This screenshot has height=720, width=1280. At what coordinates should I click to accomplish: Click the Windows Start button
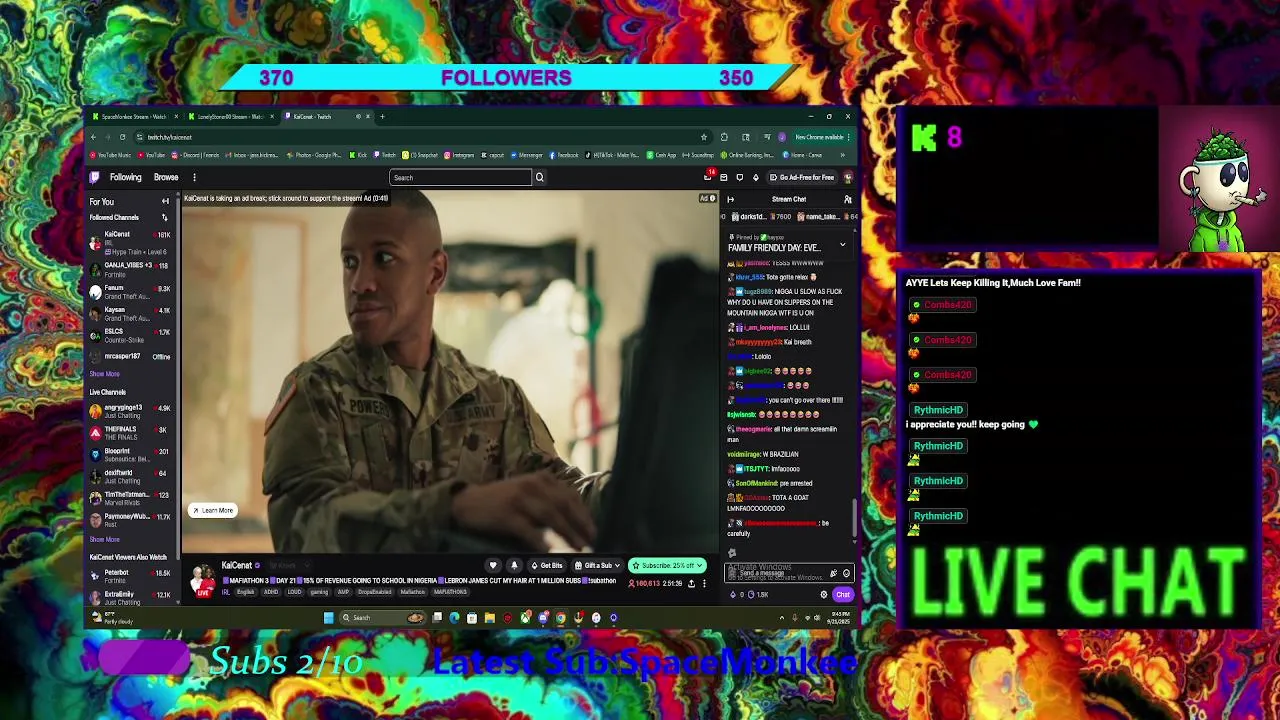328,618
